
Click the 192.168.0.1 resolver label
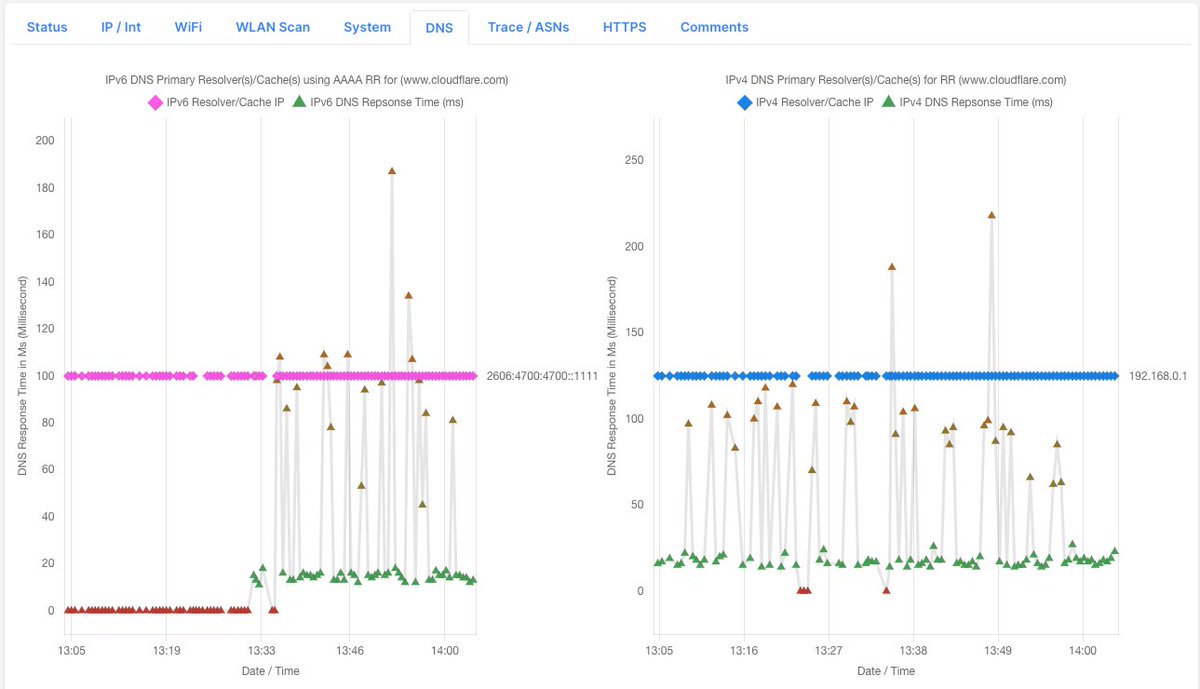[1158, 374]
